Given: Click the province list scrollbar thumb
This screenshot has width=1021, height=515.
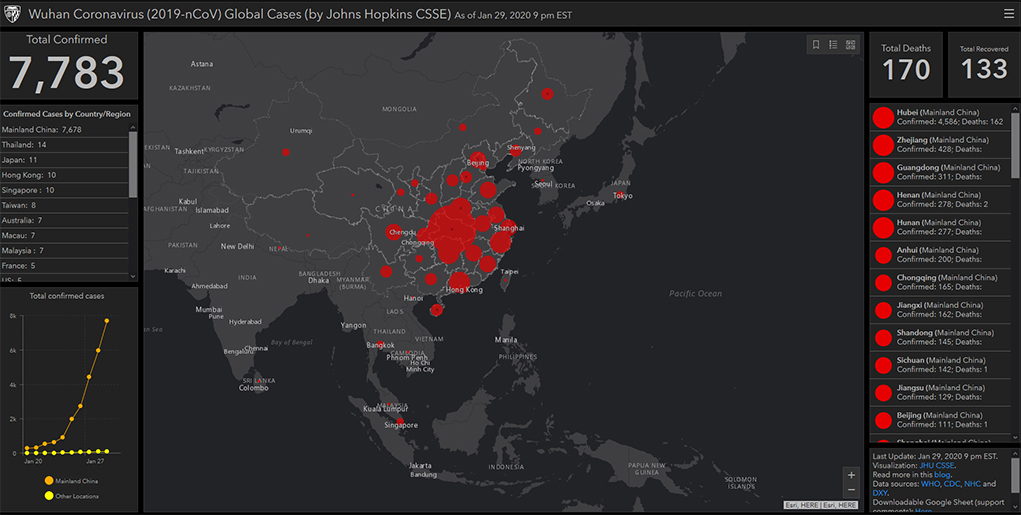Looking at the screenshot, I should point(1015,145).
